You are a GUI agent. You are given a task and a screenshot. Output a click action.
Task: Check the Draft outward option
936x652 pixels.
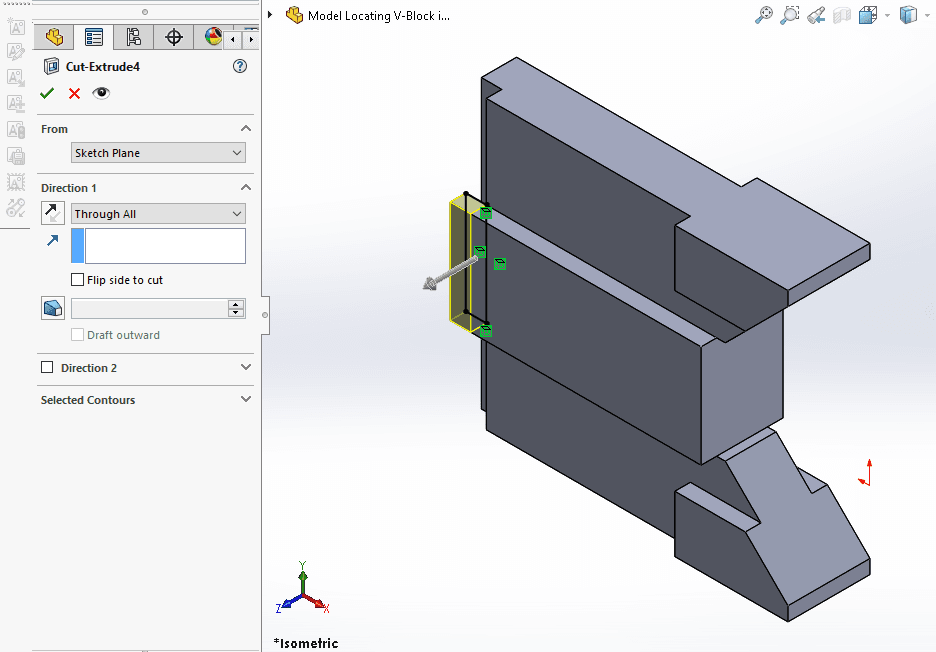tap(78, 334)
